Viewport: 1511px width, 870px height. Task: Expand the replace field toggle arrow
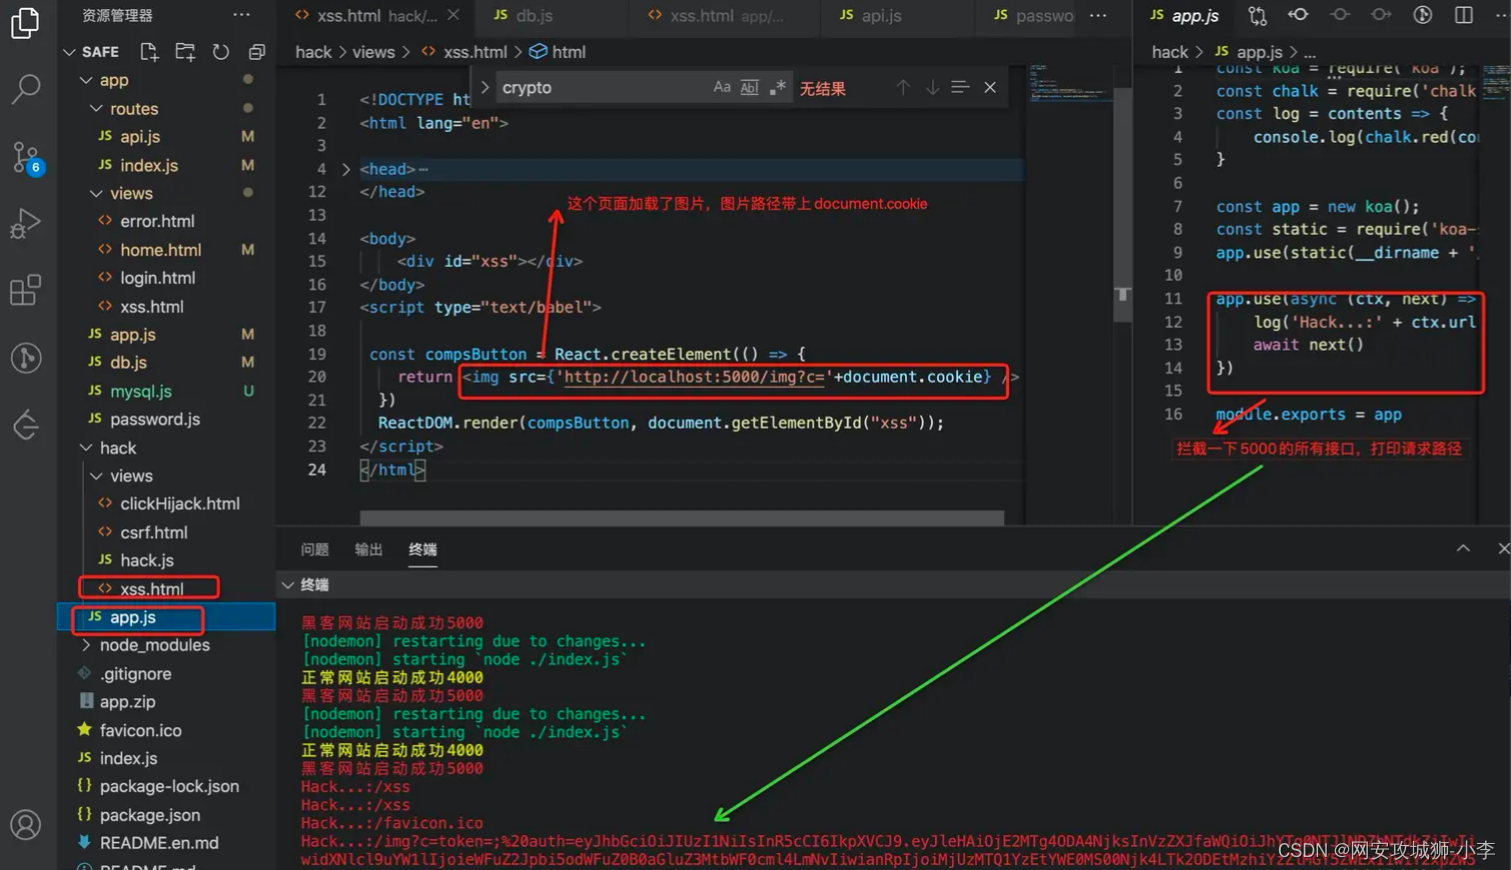coord(485,87)
